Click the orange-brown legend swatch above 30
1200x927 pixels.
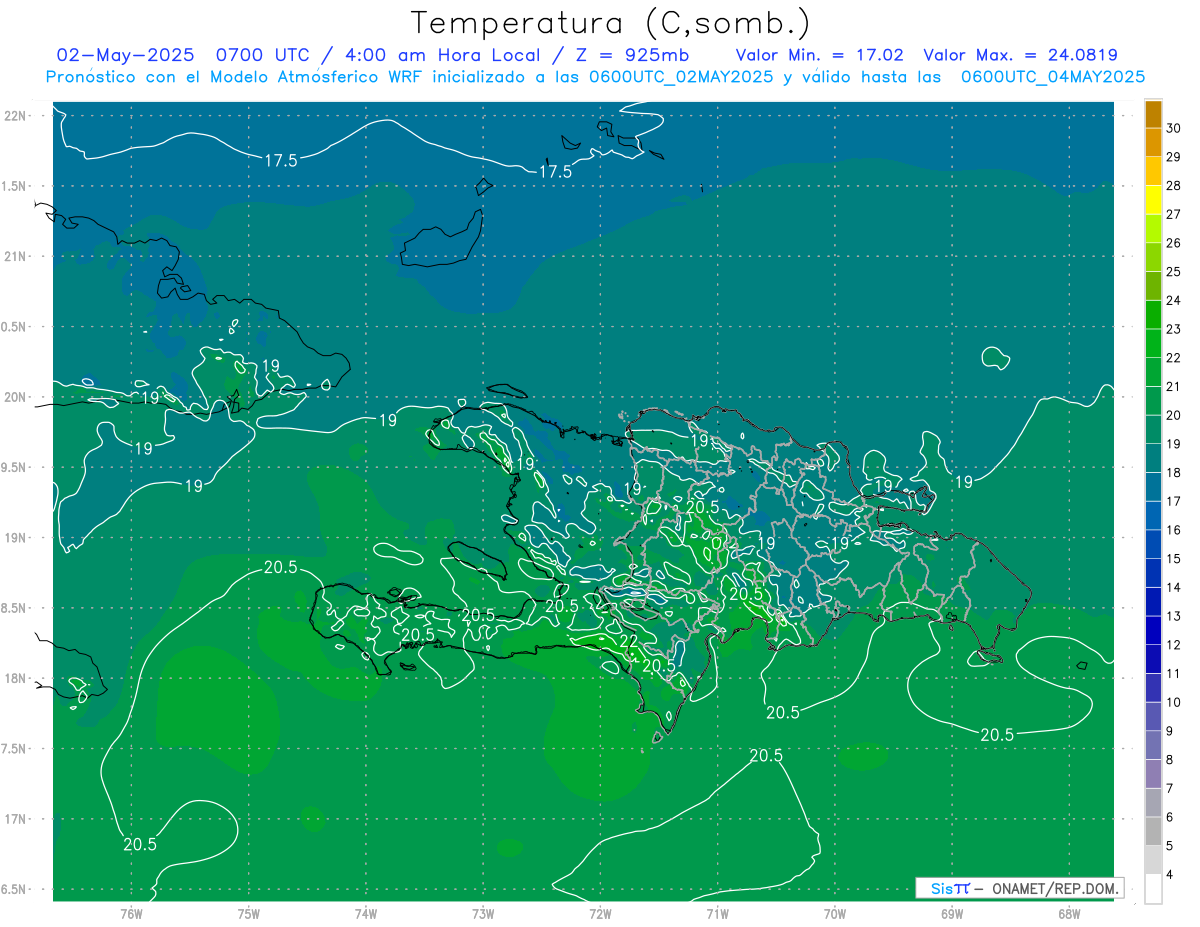click(x=1153, y=114)
